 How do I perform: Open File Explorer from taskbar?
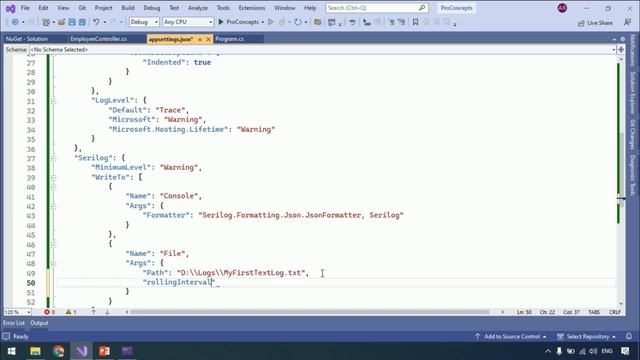click(35, 351)
